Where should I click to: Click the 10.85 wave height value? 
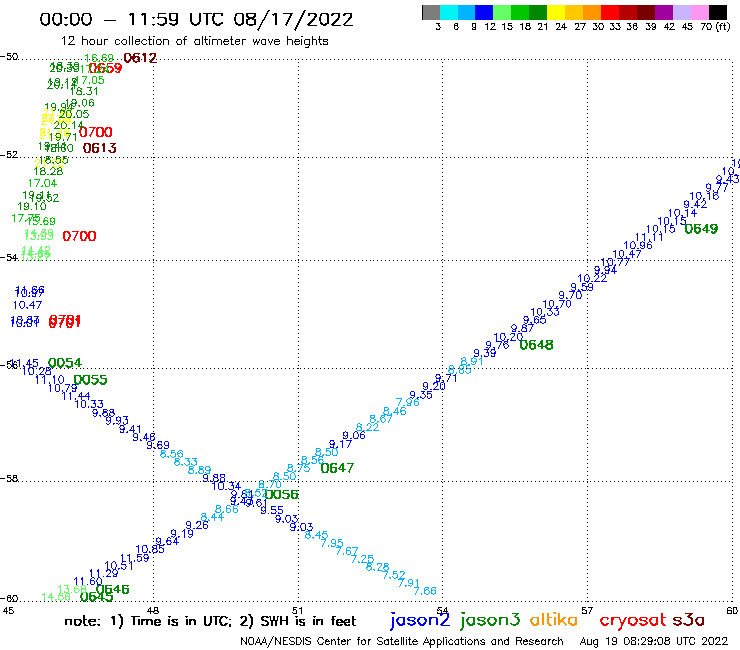150,549
